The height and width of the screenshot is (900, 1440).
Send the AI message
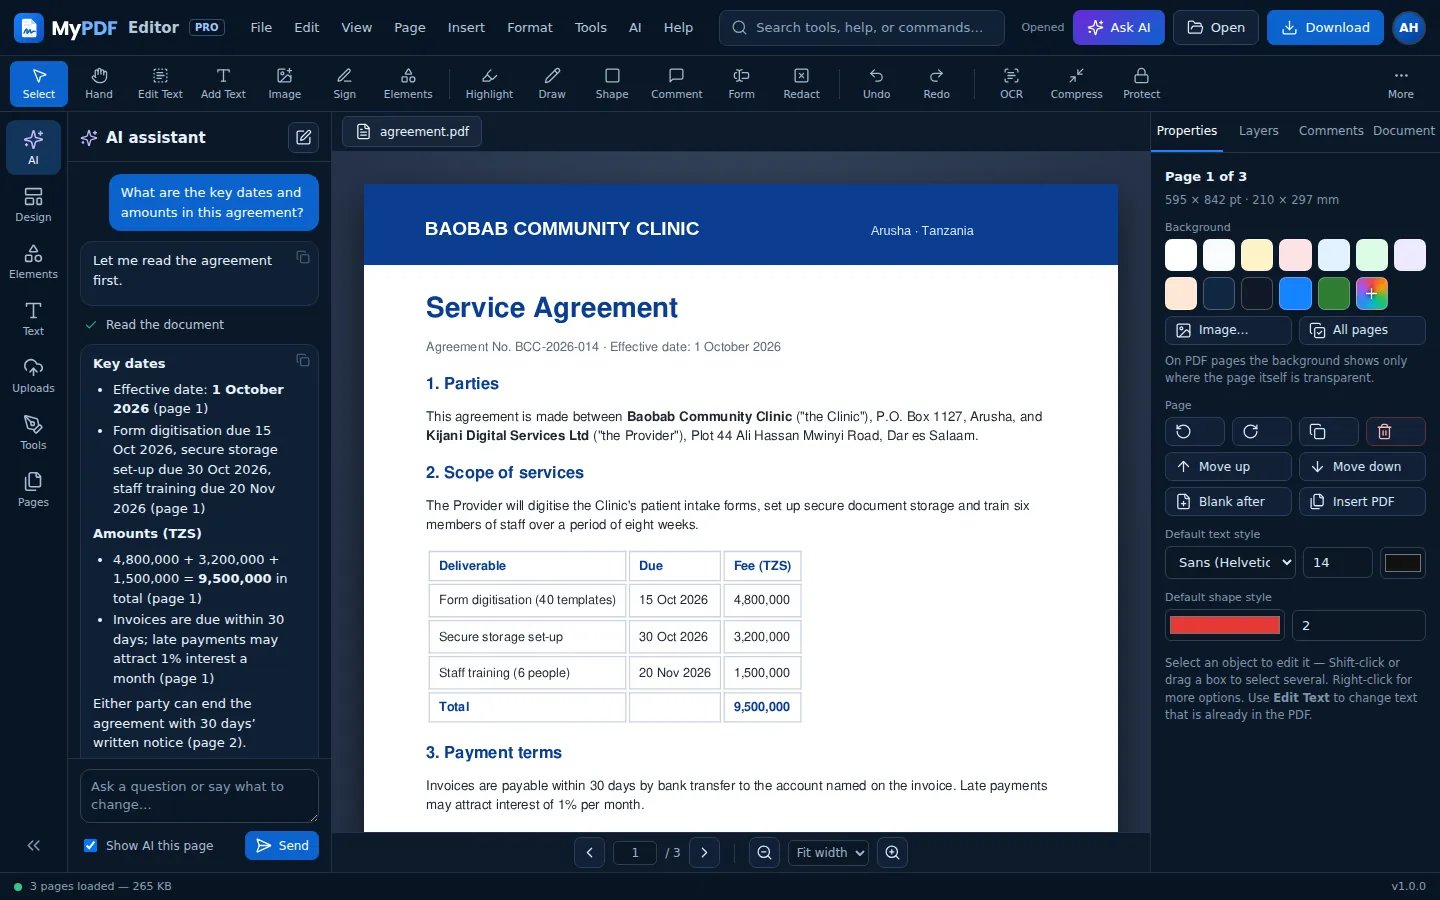pyautogui.click(x=282, y=845)
